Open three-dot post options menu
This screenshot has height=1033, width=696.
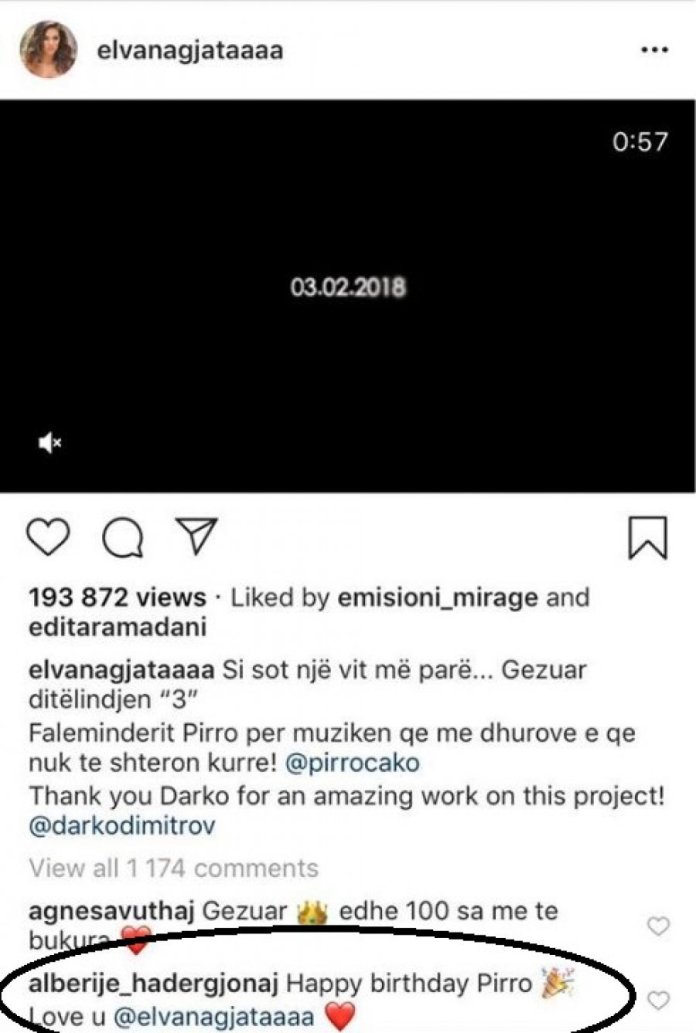(x=653, y=49)
